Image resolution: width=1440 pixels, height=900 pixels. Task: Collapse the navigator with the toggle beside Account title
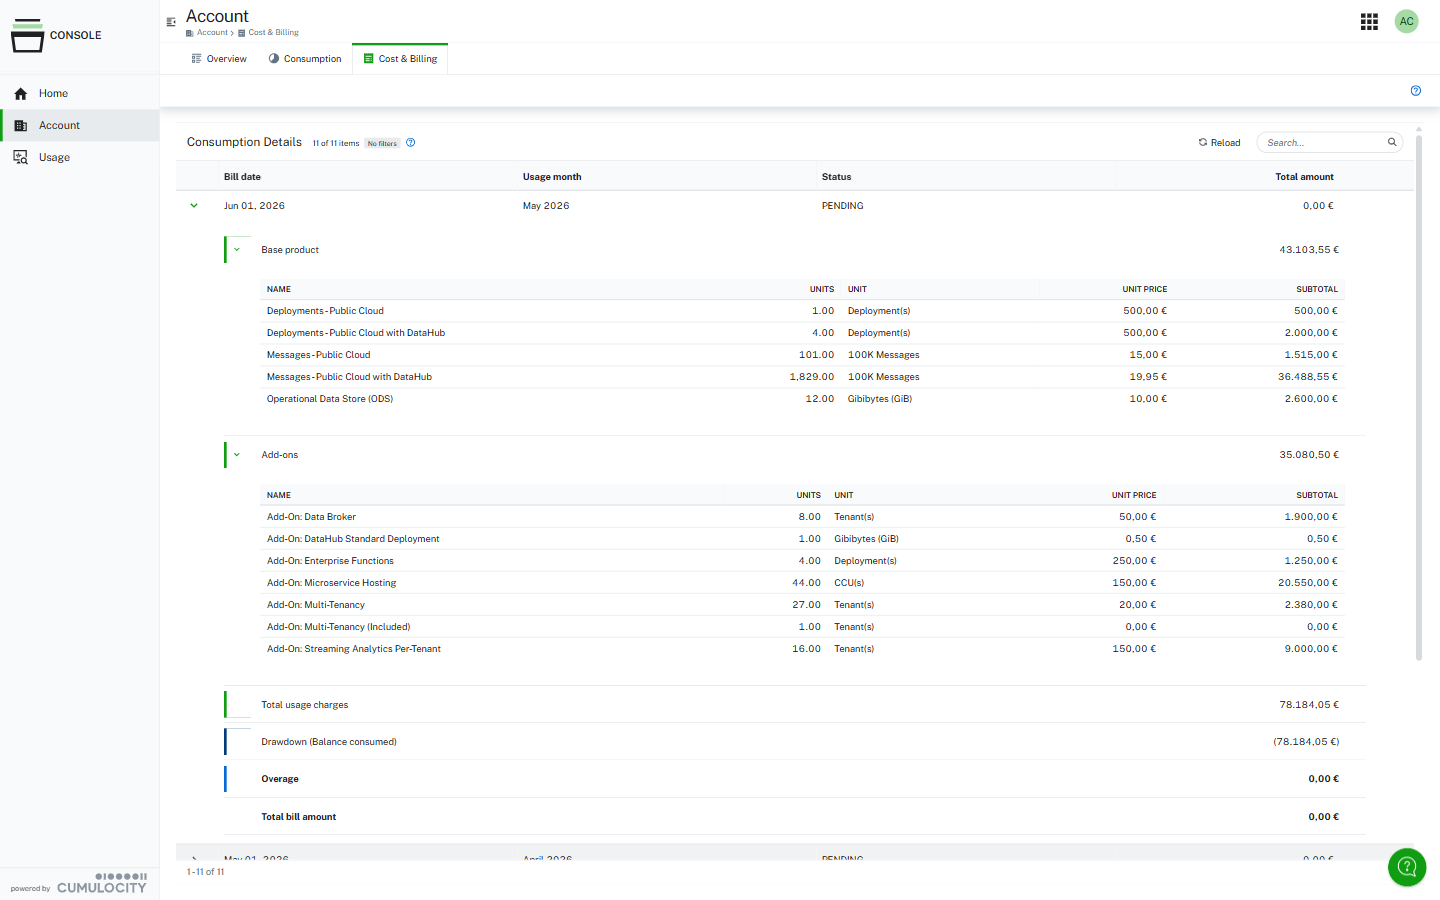(x=171, y=21)
